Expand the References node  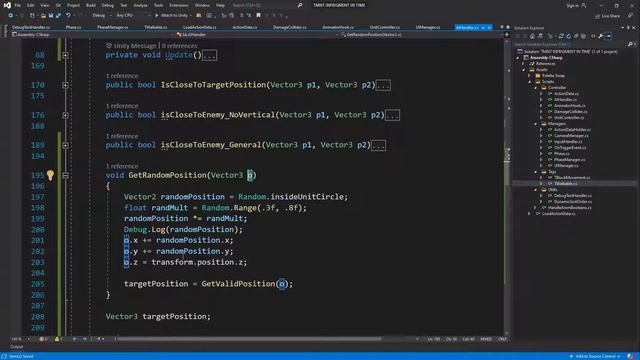click(x=524, y=64)
